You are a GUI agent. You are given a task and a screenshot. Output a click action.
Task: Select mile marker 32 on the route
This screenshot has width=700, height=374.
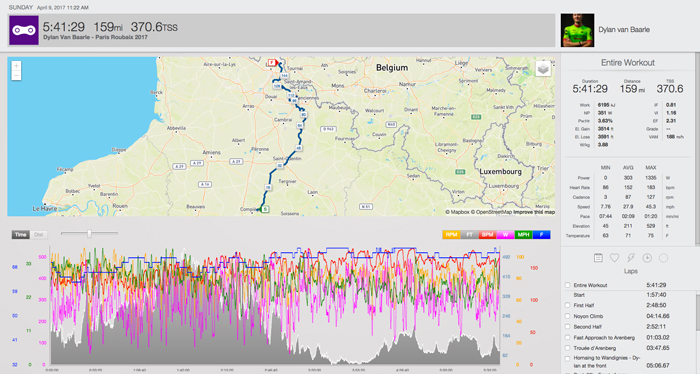(x=280, y=166)
